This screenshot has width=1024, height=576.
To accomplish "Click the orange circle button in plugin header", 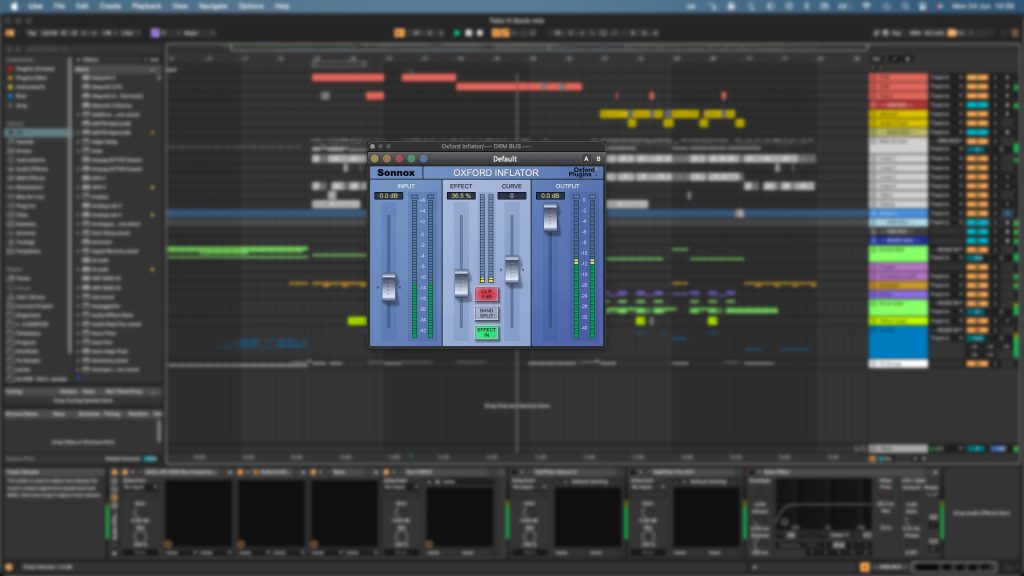I will coord(387,158).
